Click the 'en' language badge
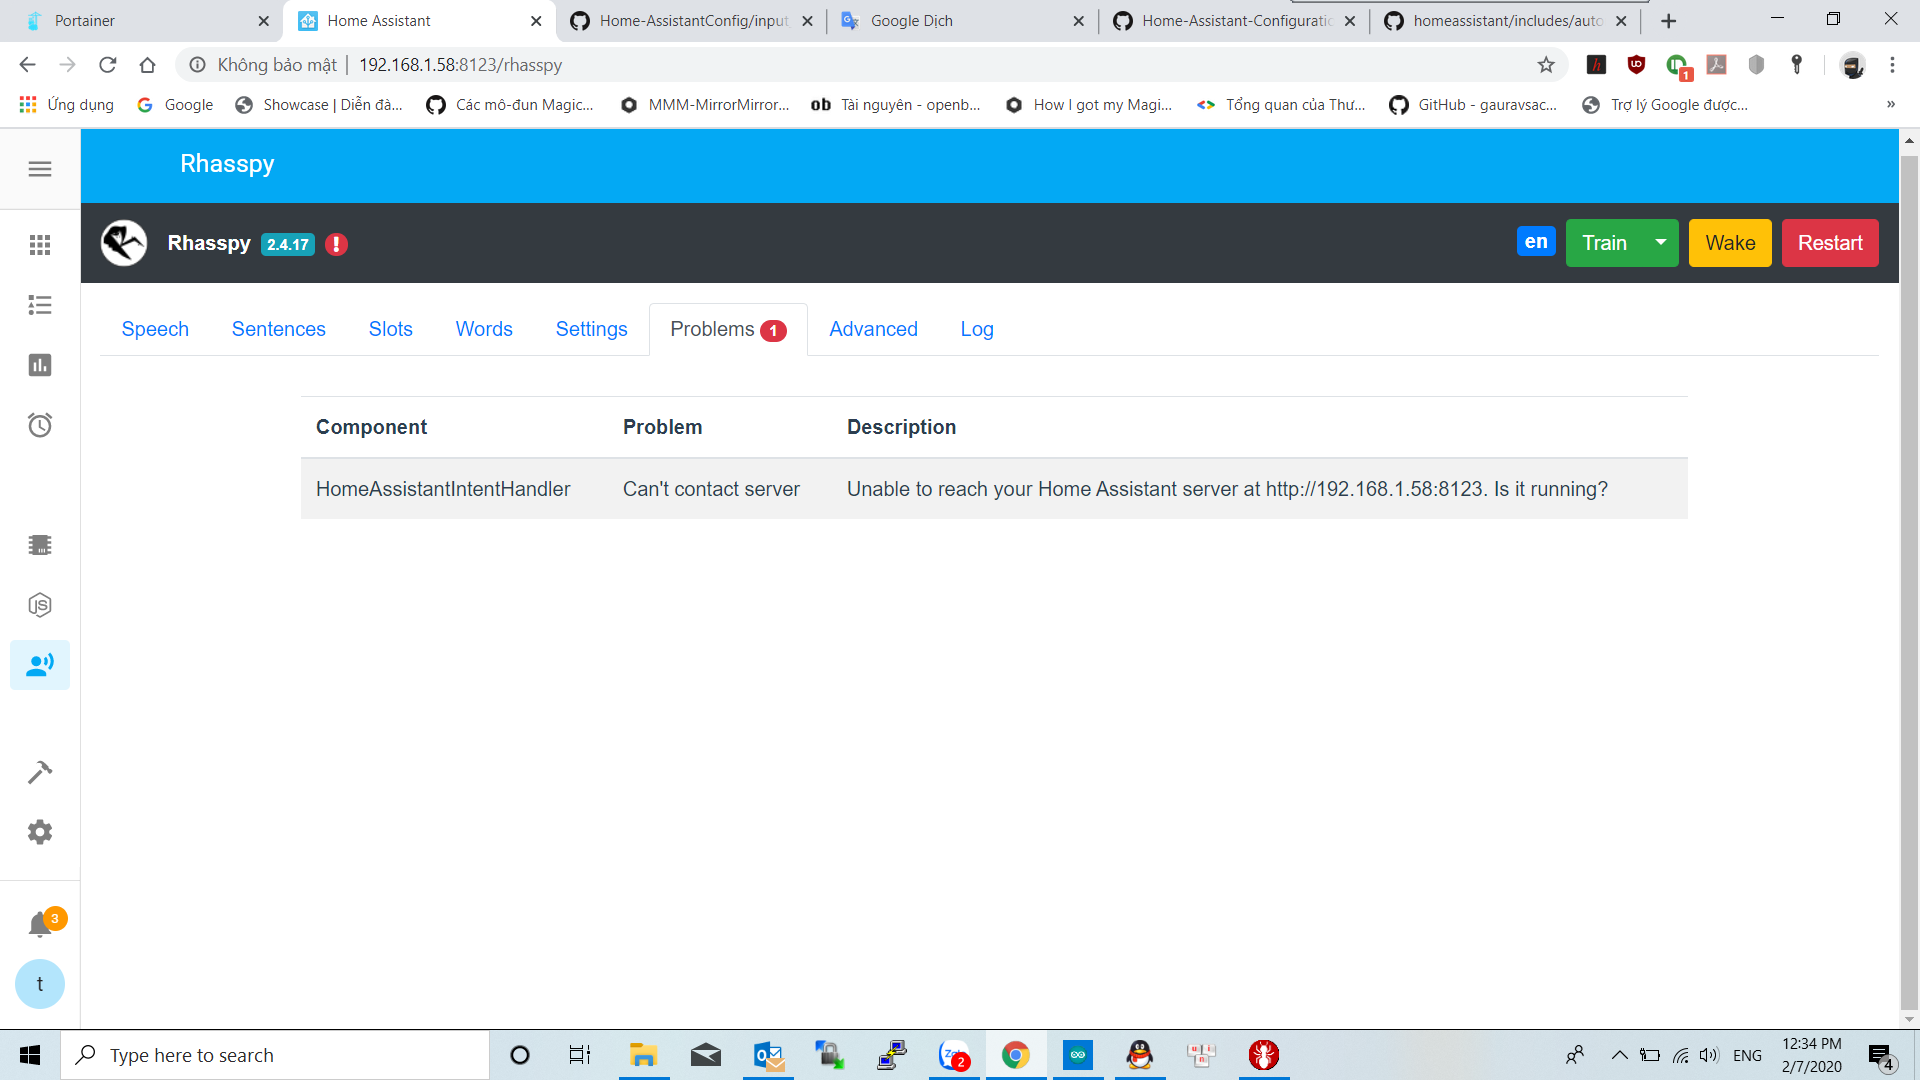Image resolution: width=1920 pixels, height=1080 pixels. 1536,241
